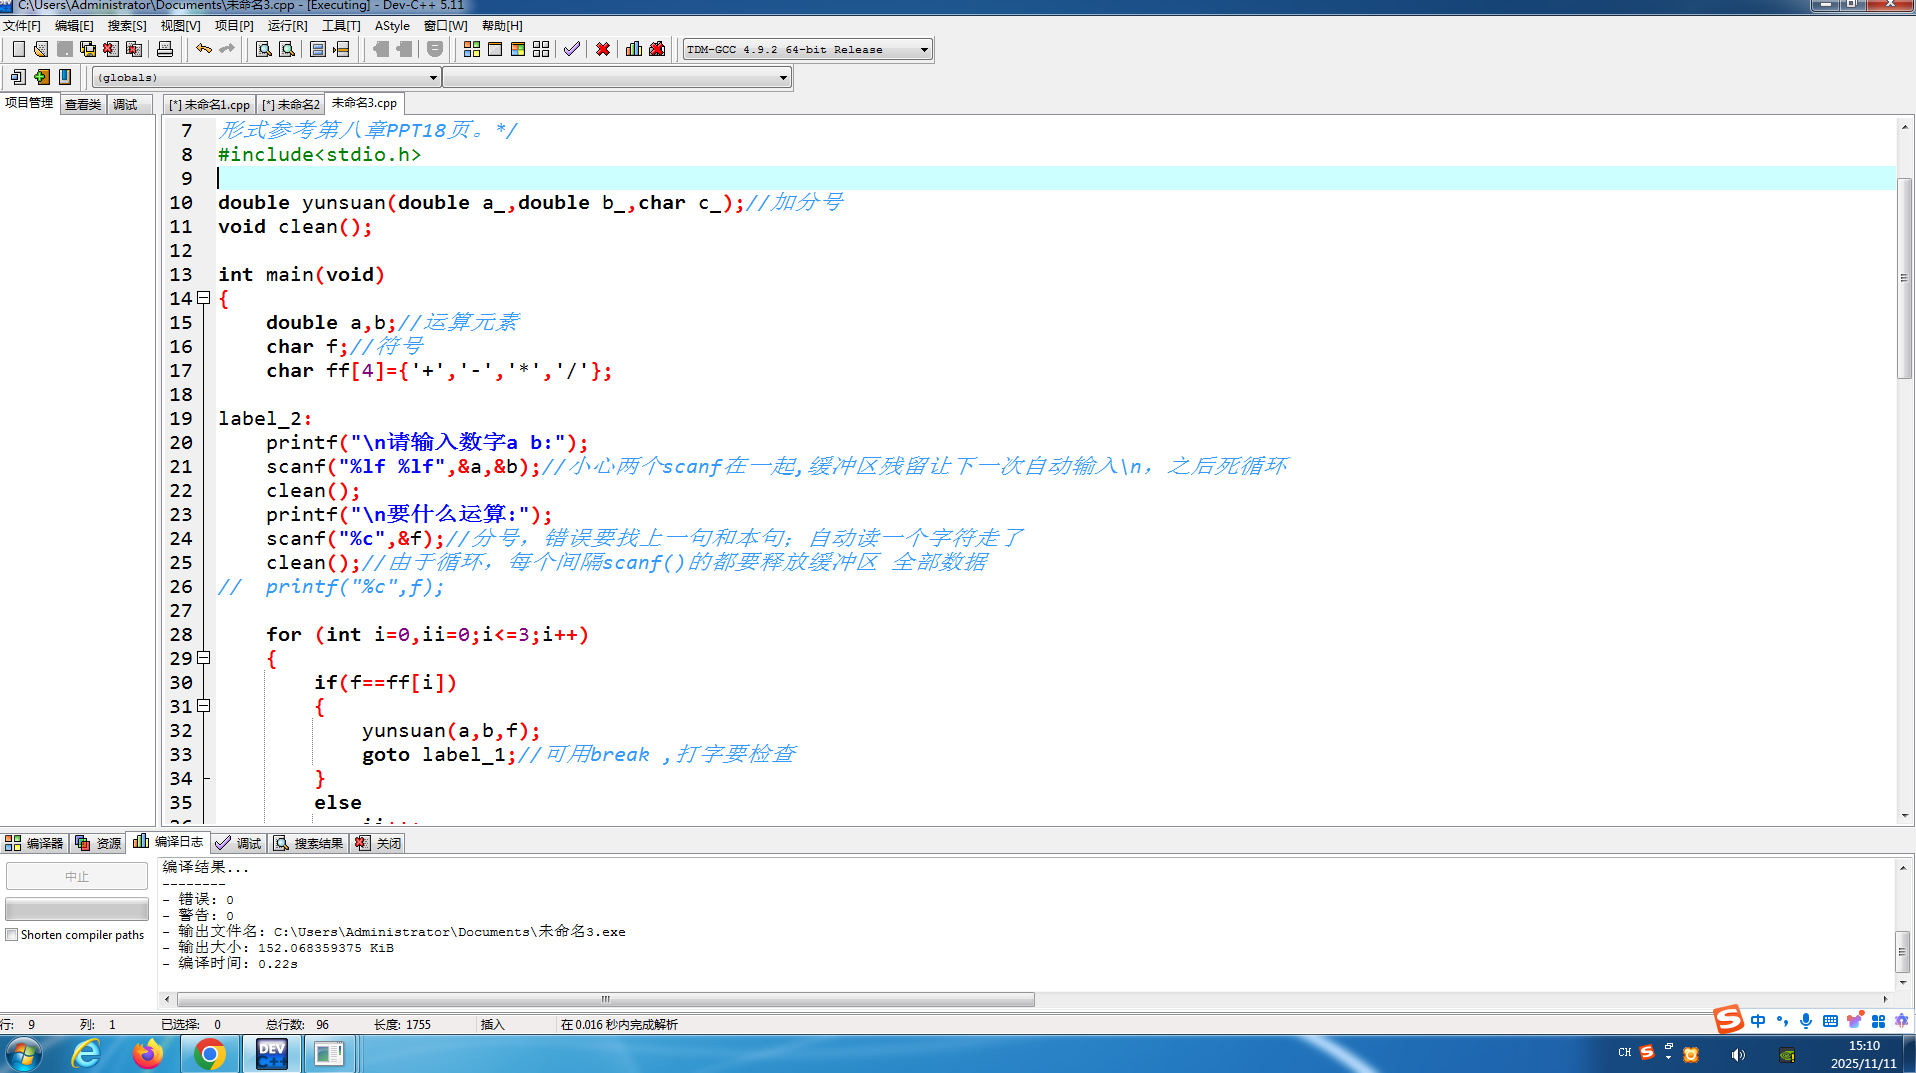Open the Find tool from toolbar
1916x1073 pixels.
[263, 49]
